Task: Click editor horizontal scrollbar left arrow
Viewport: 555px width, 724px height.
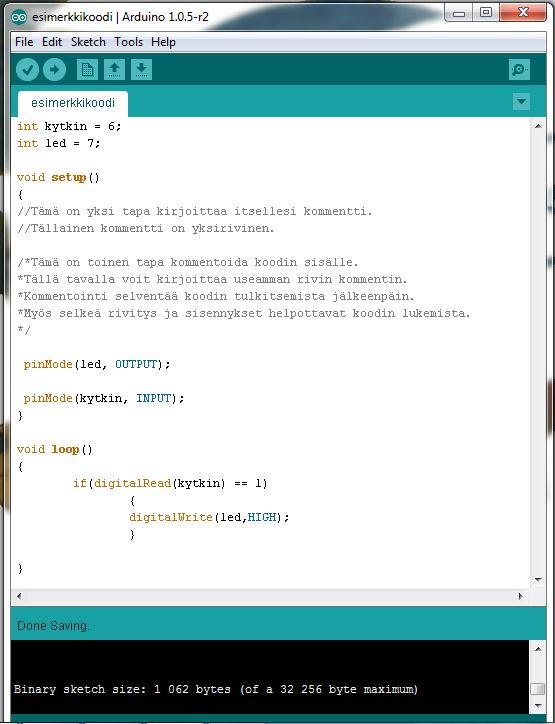Action: (x=19, y=596)
